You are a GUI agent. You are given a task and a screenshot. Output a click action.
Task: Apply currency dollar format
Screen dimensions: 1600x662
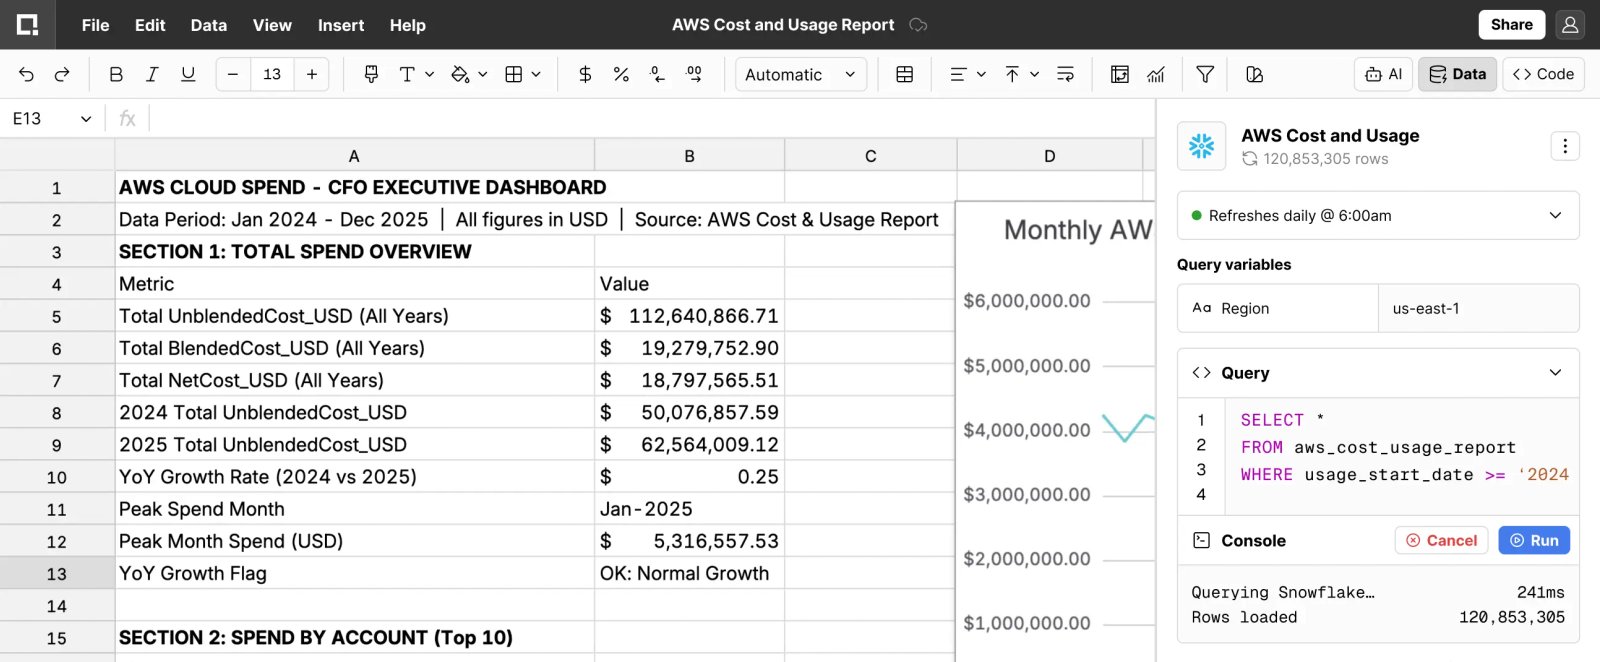(x=585, y=74)
